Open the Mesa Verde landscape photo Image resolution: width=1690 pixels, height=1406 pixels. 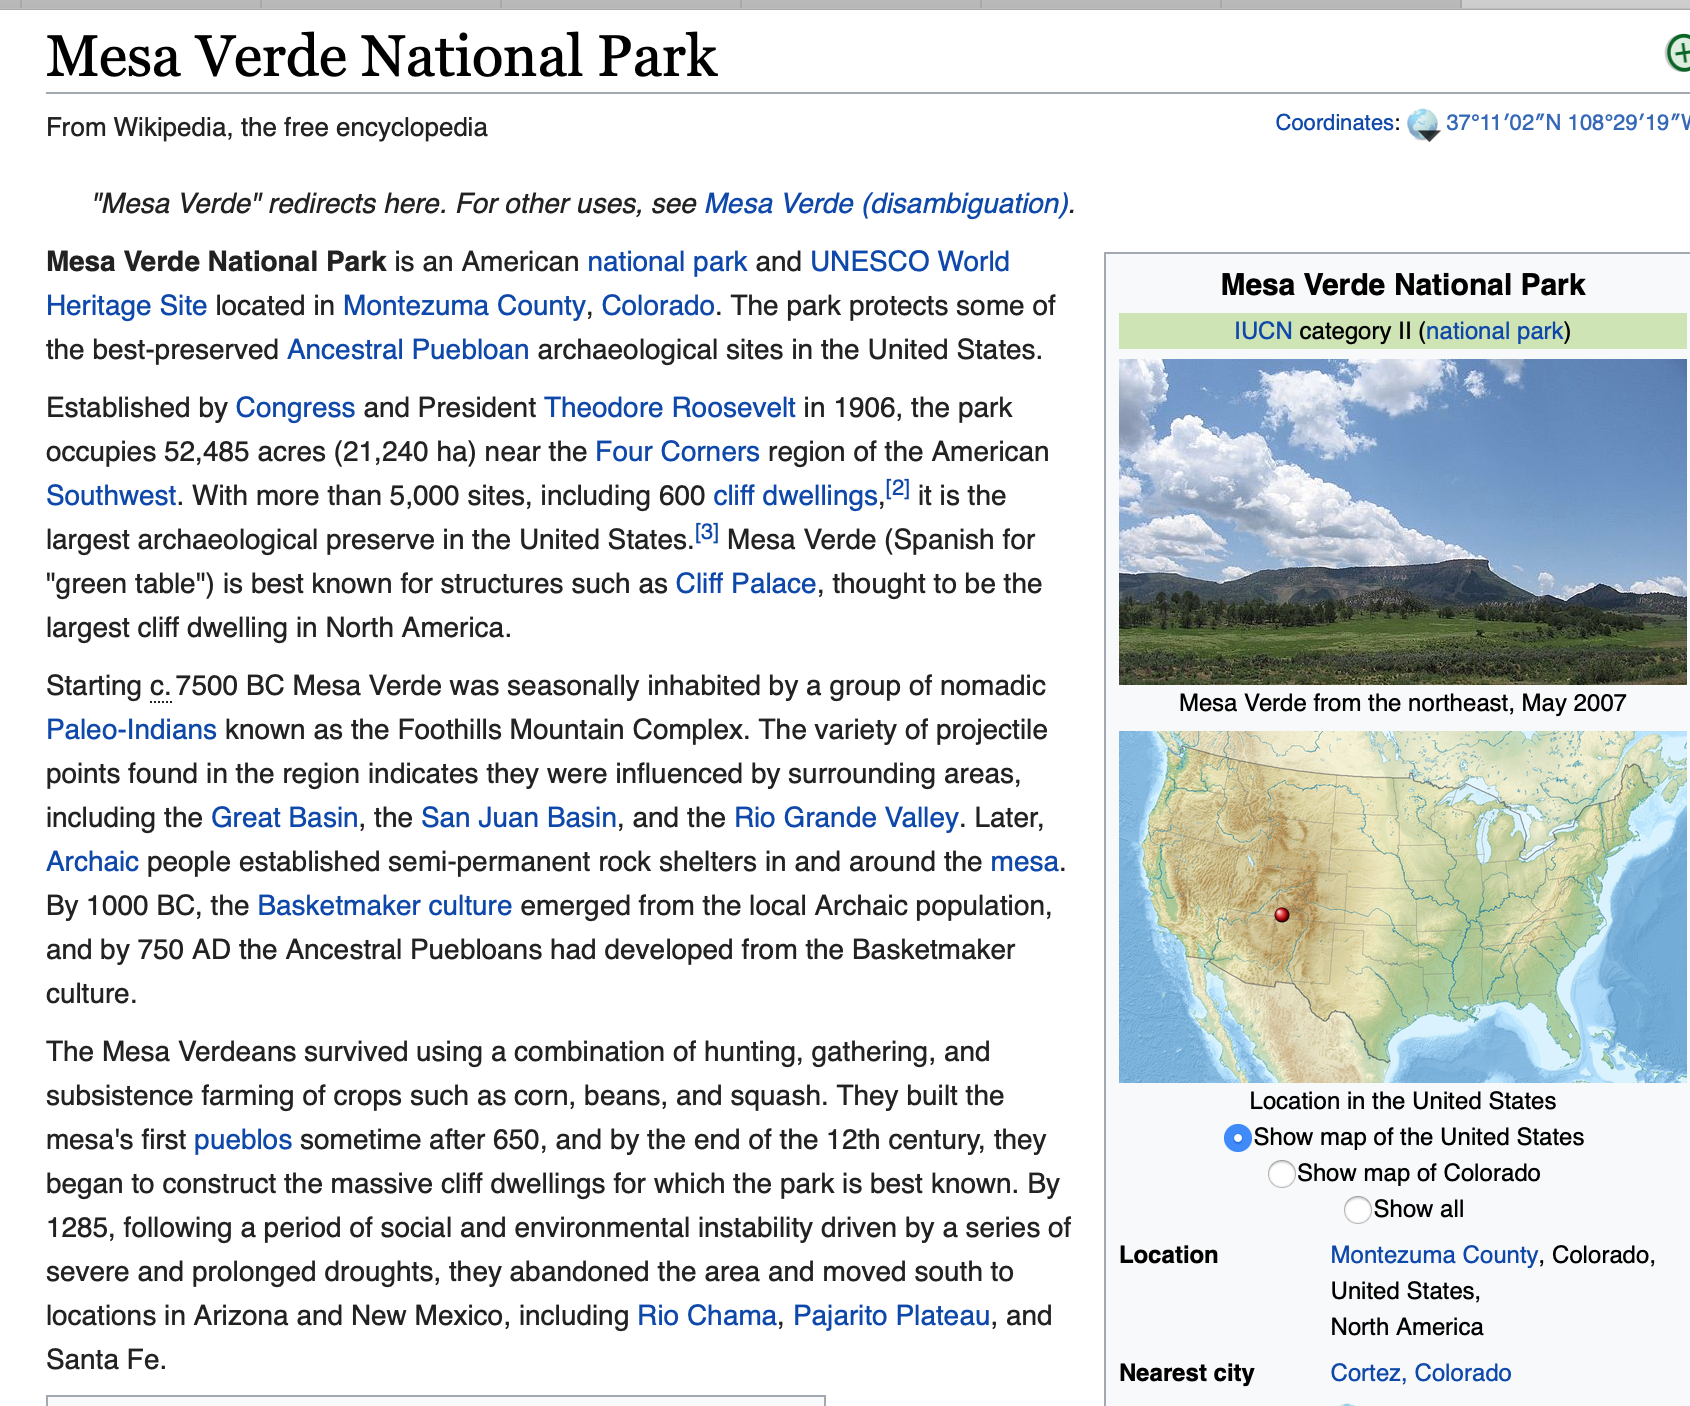click(x=1402, y=521)
